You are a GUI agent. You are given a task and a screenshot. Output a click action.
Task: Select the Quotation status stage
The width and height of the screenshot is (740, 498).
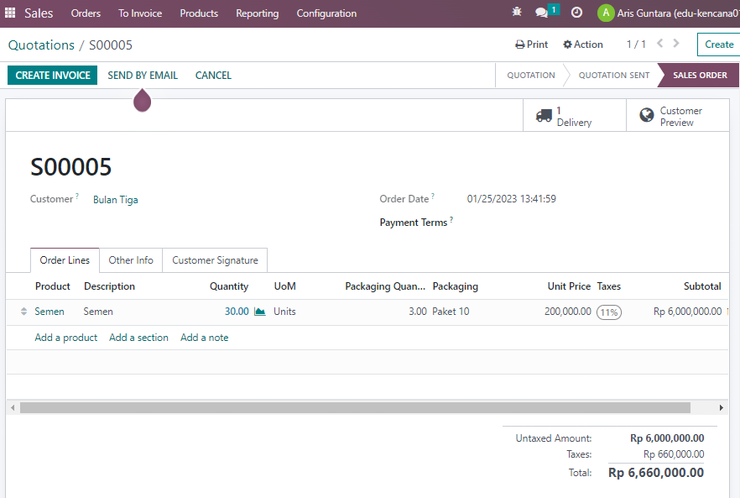[531, 75]
